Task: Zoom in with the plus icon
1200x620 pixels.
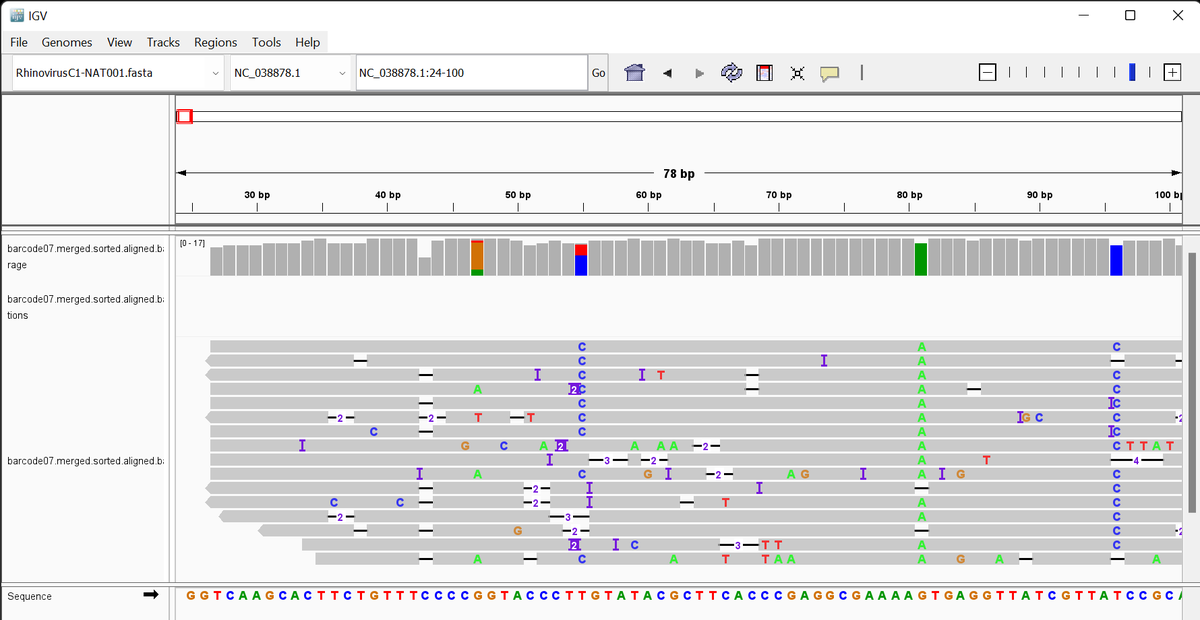Action: [1172, 72]
